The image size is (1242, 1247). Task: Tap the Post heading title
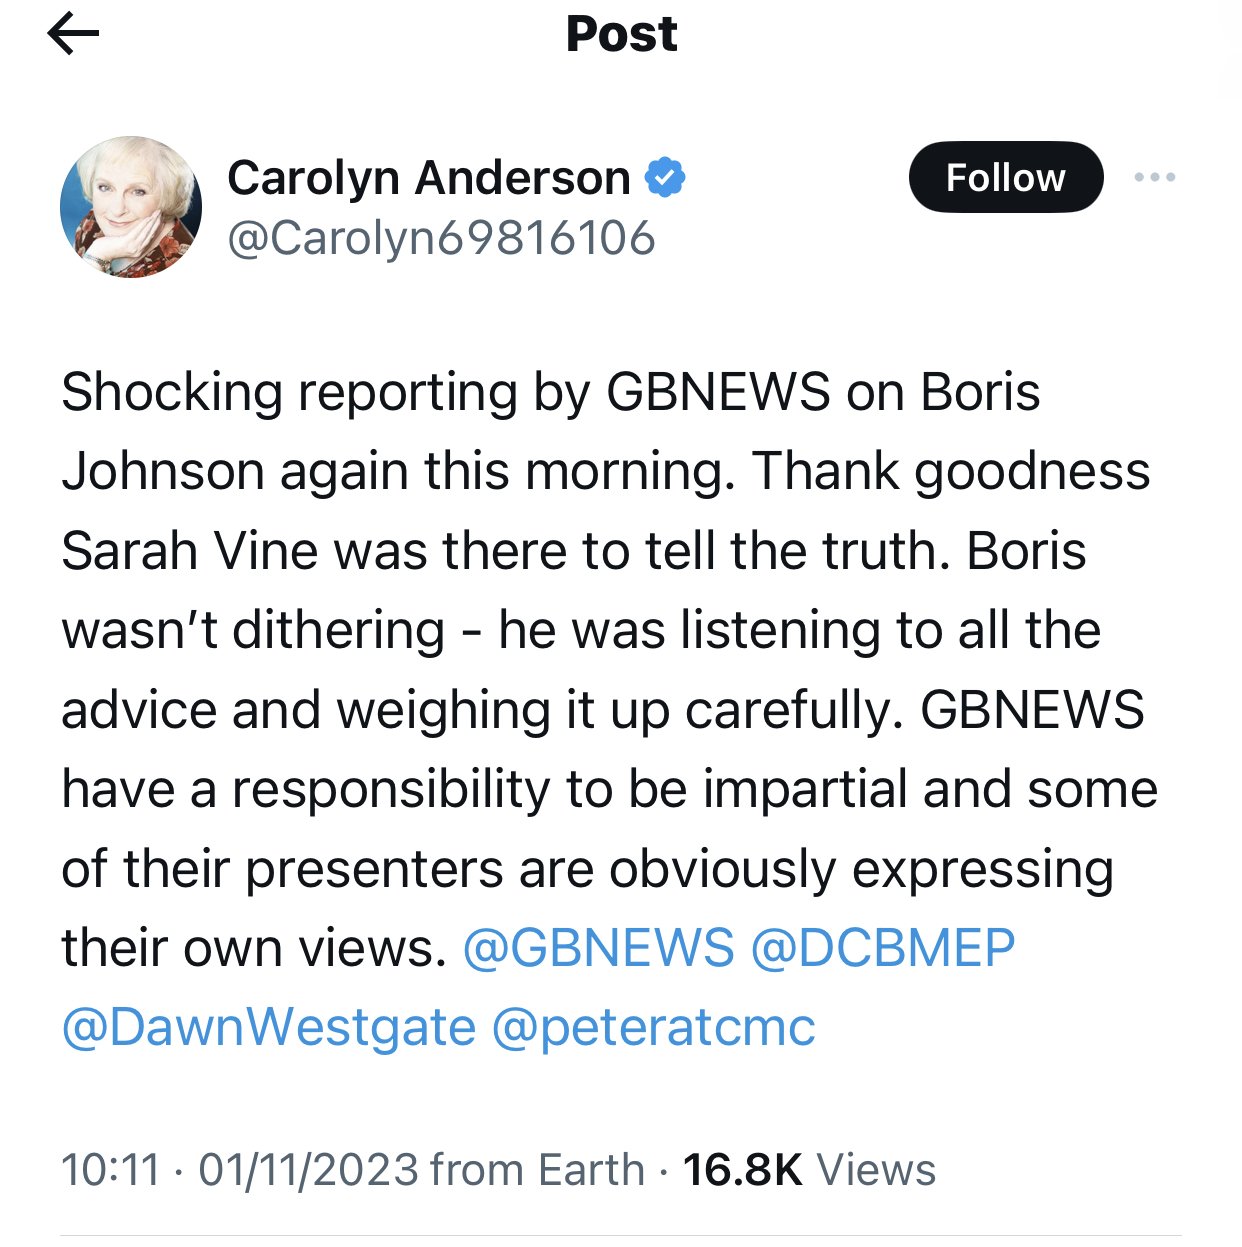coord(621,35)
